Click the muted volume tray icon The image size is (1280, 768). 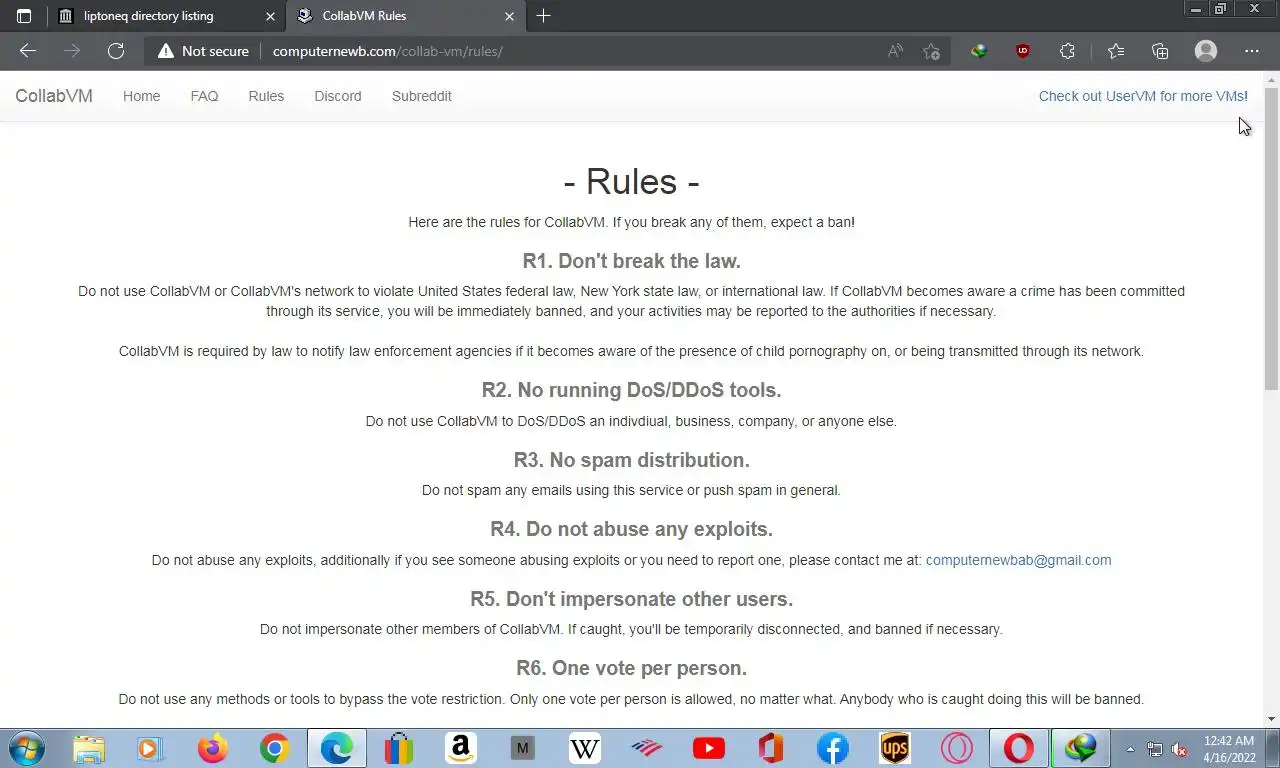click(1179, 749)
